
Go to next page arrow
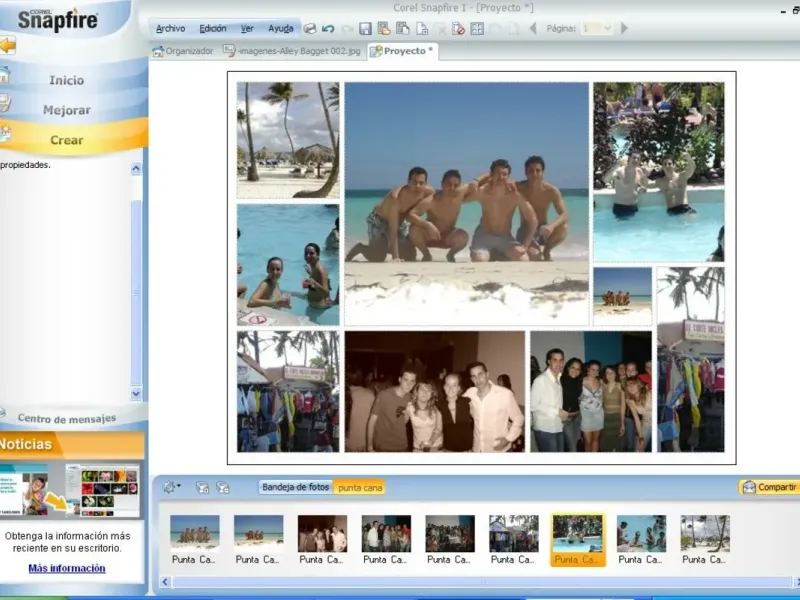tap(625, 29)
